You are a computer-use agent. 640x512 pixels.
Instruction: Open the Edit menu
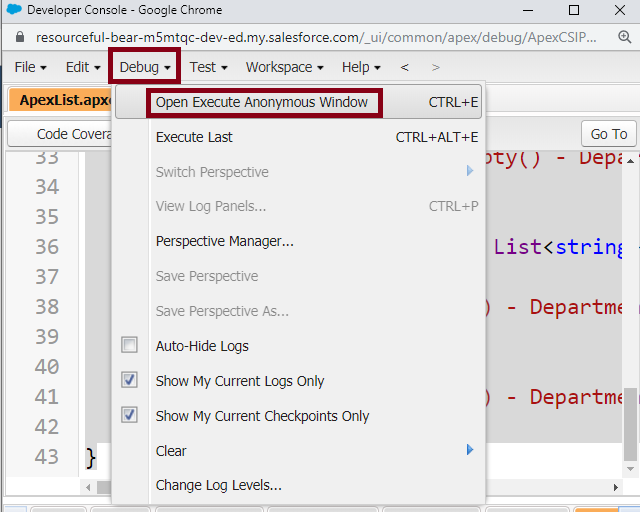pos(83,67)
